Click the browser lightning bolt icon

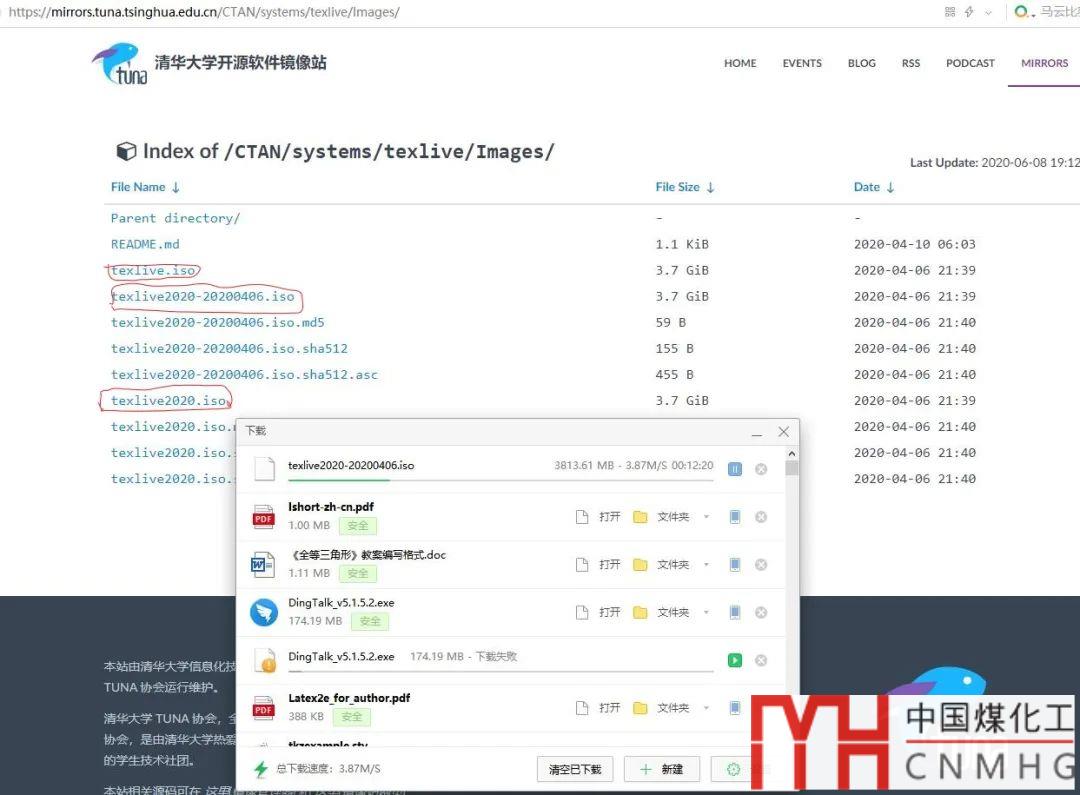[x=969, y=12]
